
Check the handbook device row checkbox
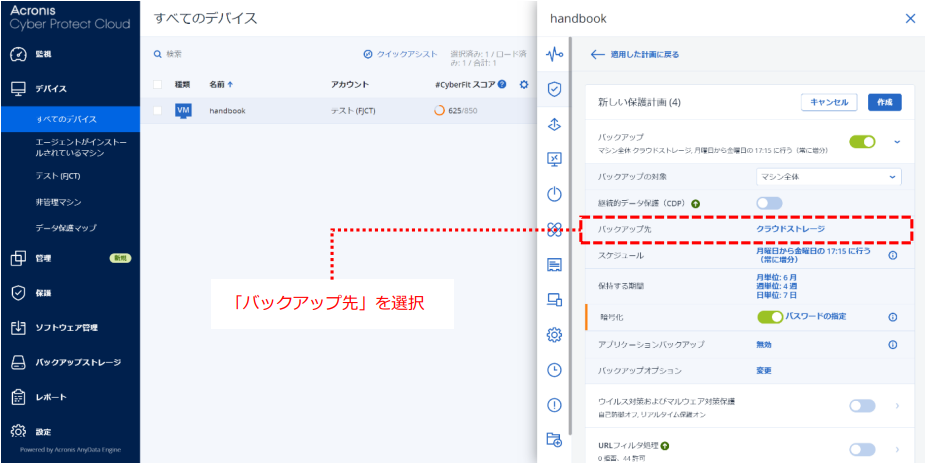coord(157,111)
